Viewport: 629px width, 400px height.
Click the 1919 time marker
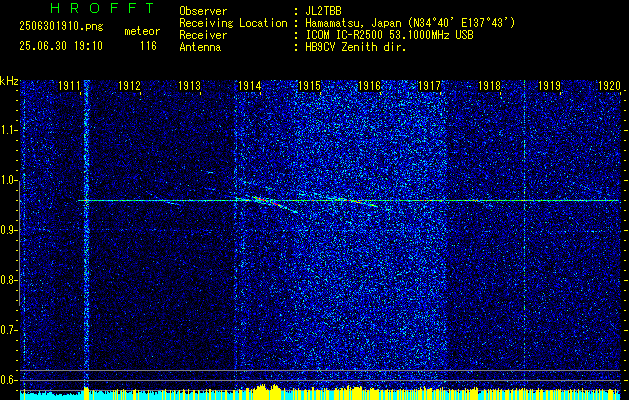(549, 85)
